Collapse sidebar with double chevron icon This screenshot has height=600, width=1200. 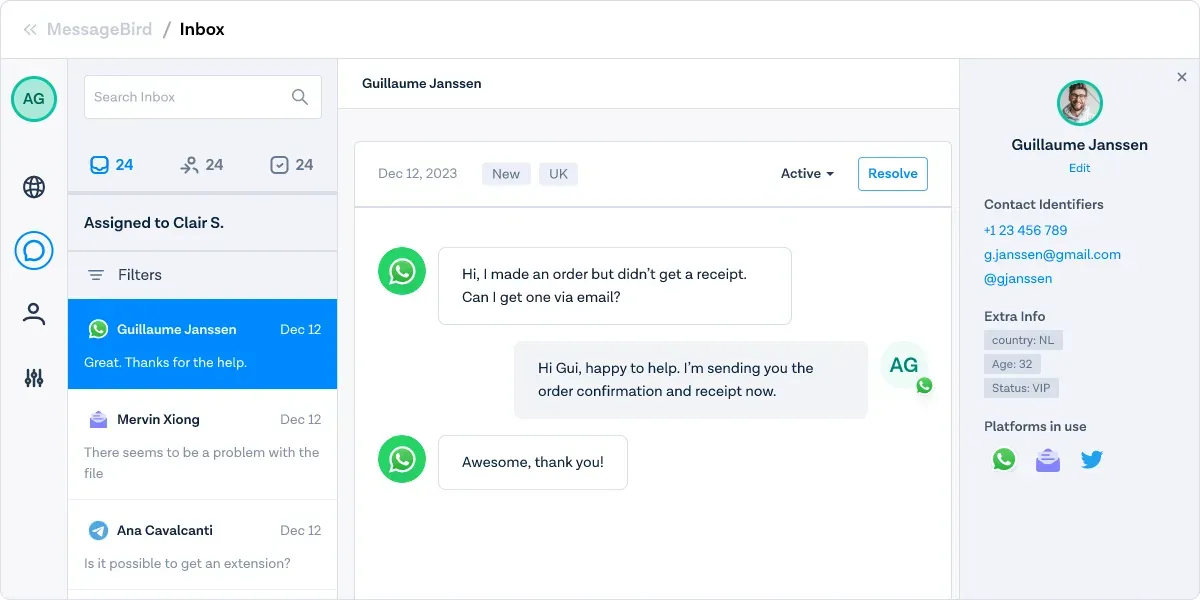(x=30, y=30)
